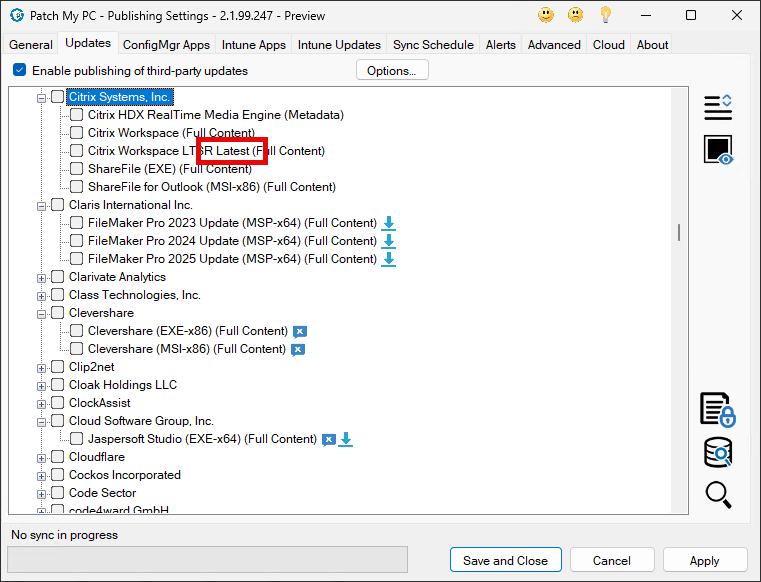
Task: Toggle Enable publishing of third-party updates
Action: pyautogui.click(x=19, y=70)
